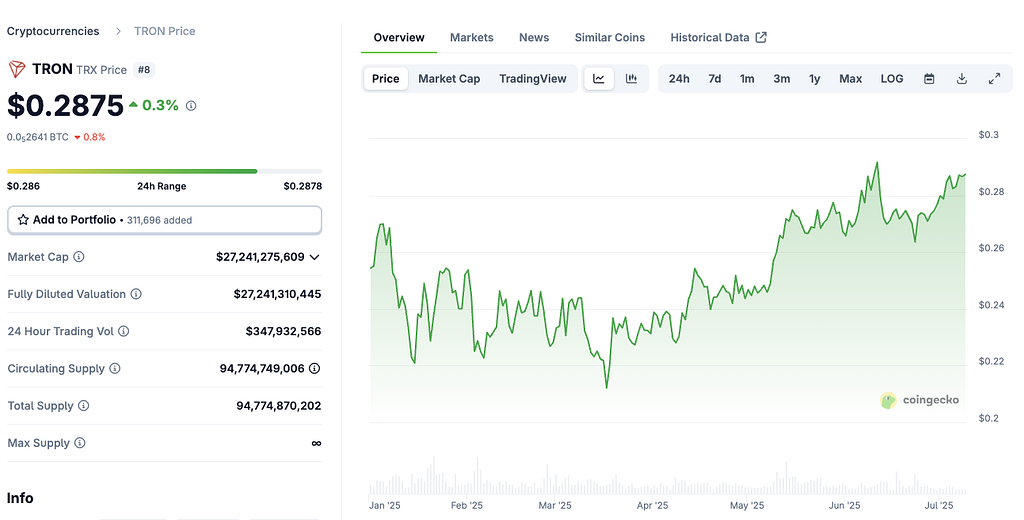Select the 24h time range
This screenshot has width=1024, height=520.
tap(679, 79)
